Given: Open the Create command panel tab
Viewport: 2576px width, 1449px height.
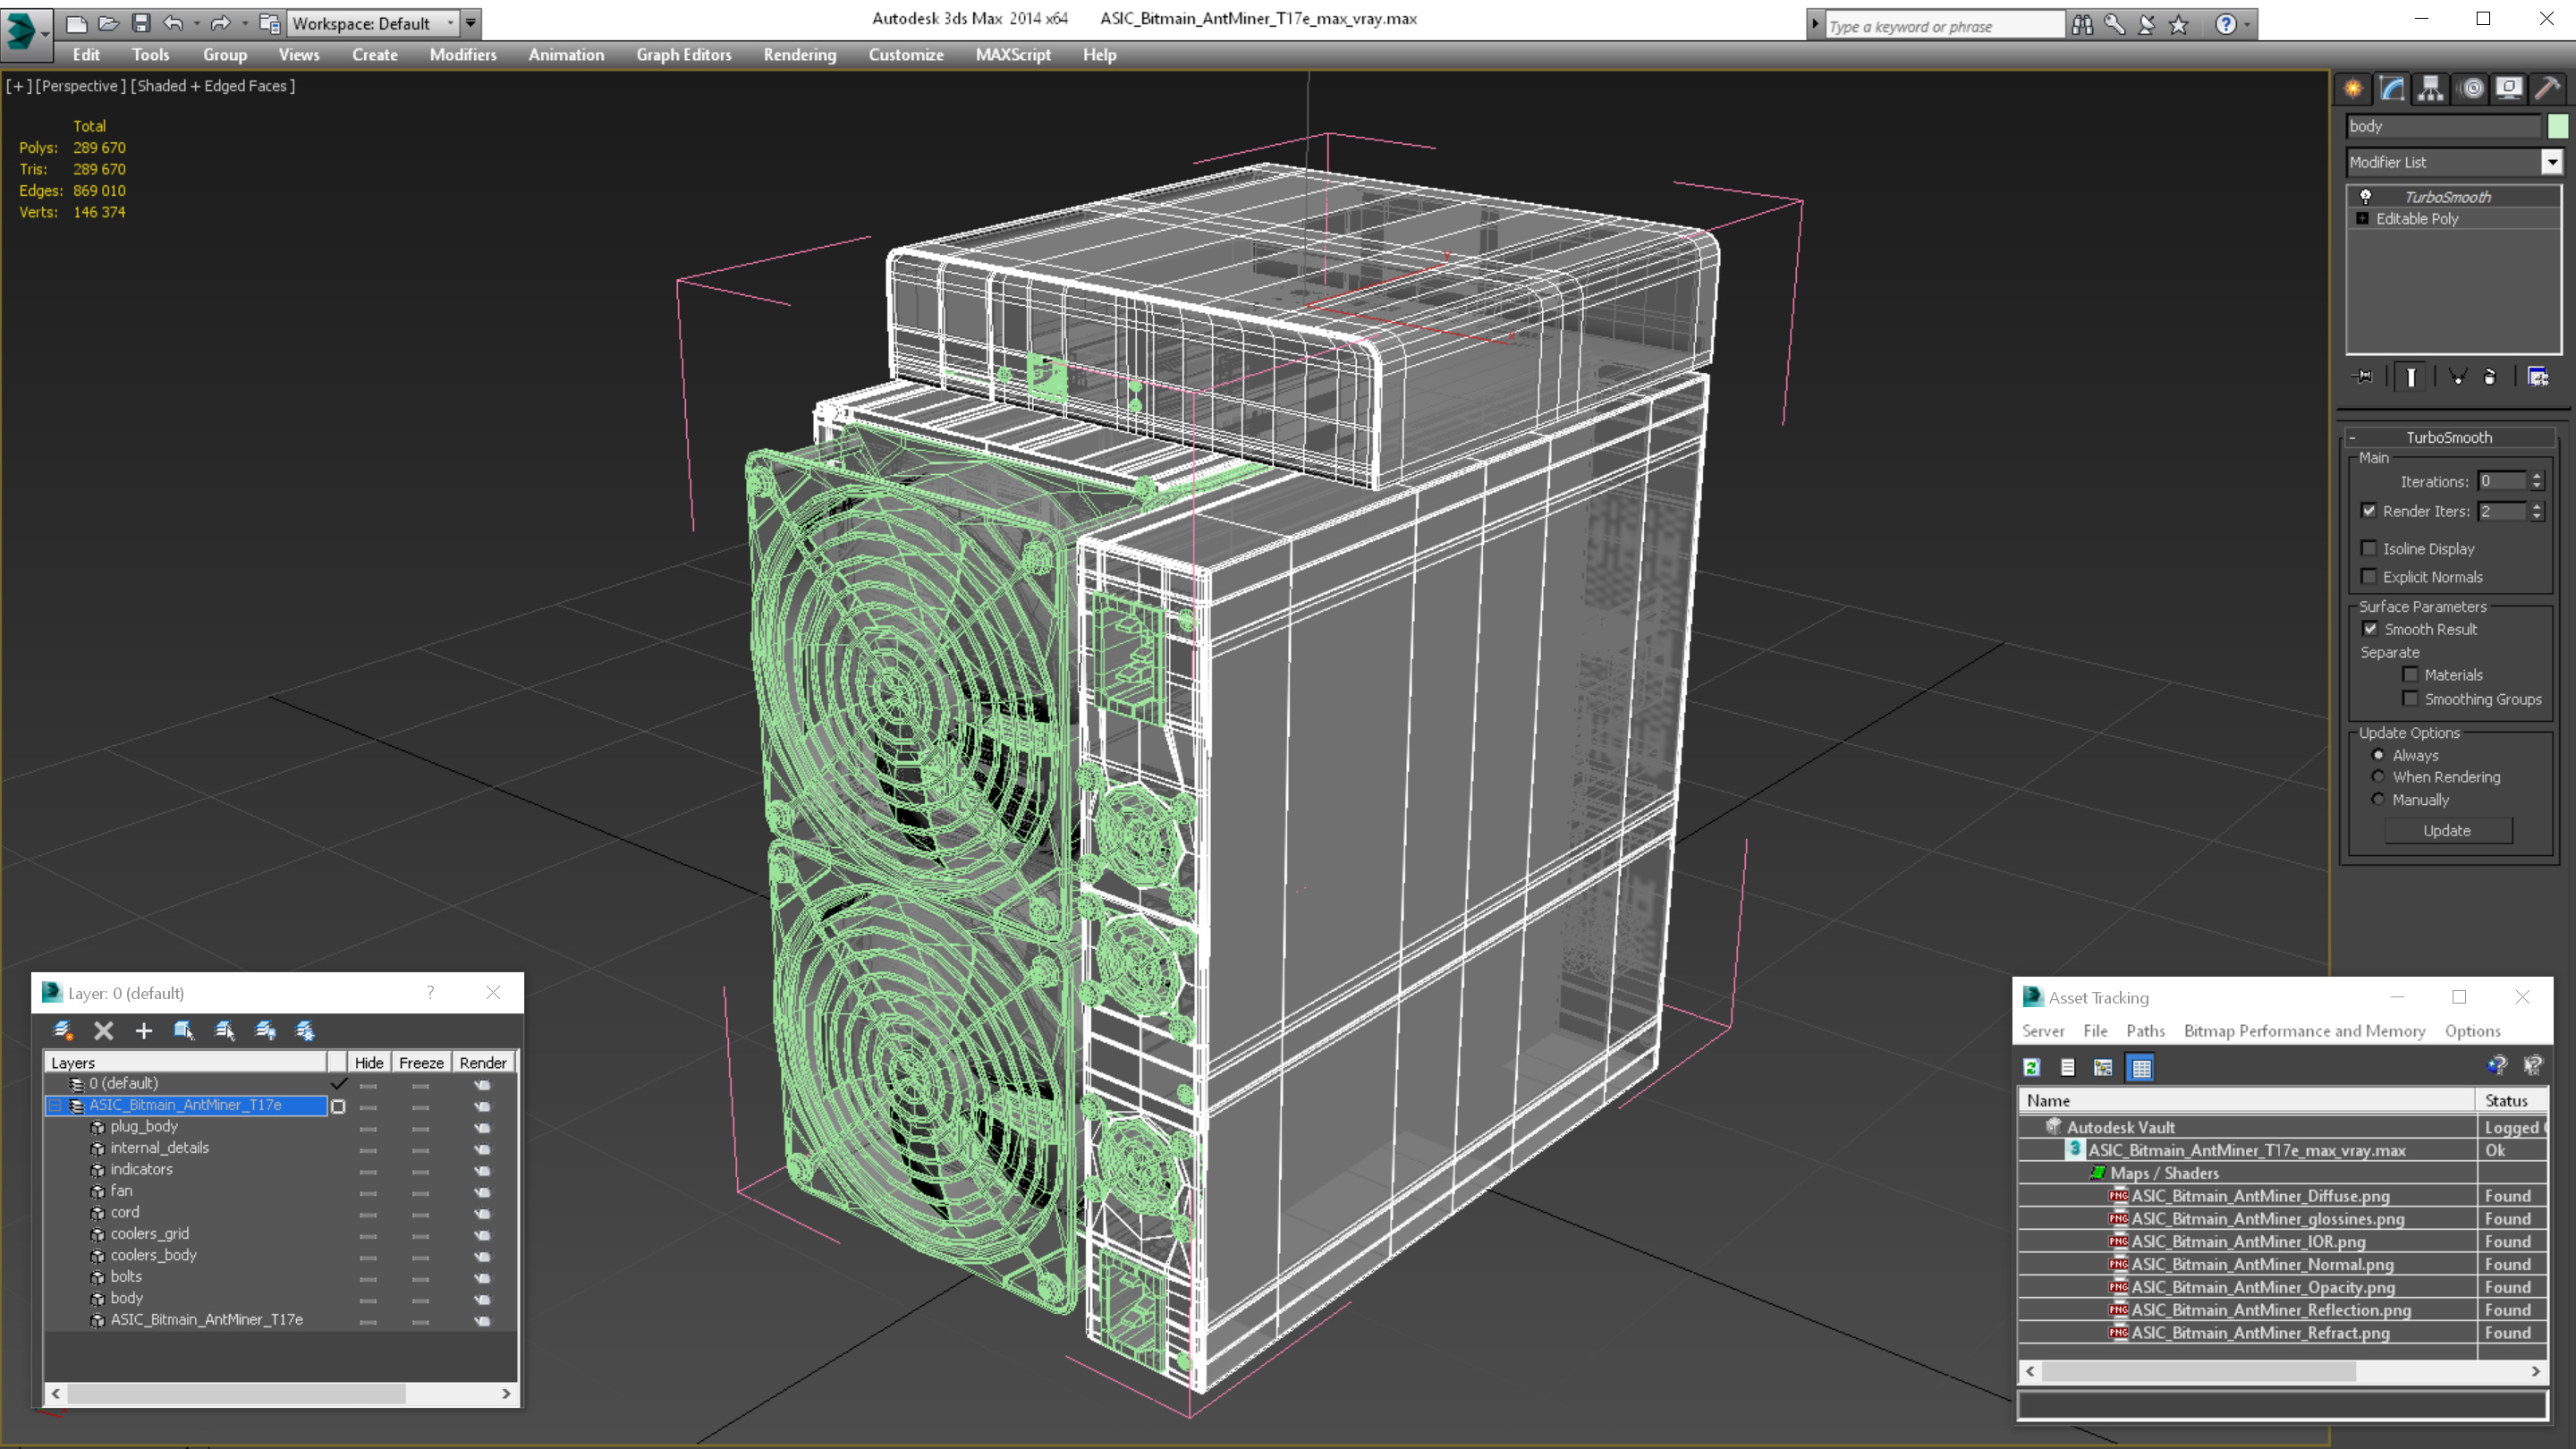Looking at the screenshot, I should pos(2354,89).
